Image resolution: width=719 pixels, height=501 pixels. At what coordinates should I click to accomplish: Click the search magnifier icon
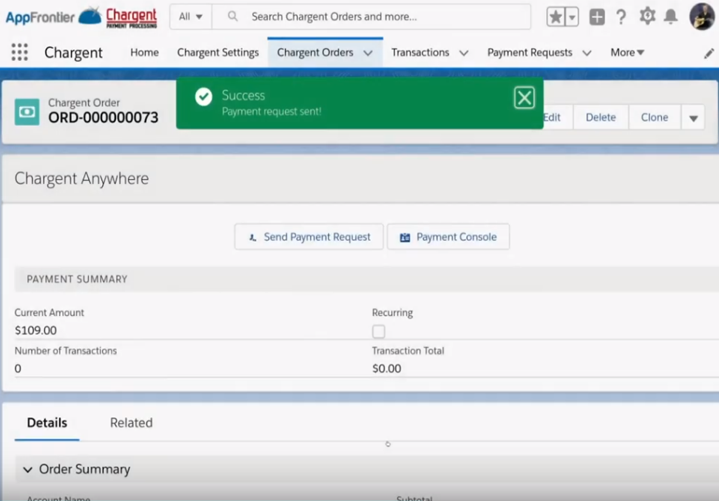[x=232, y=17]
